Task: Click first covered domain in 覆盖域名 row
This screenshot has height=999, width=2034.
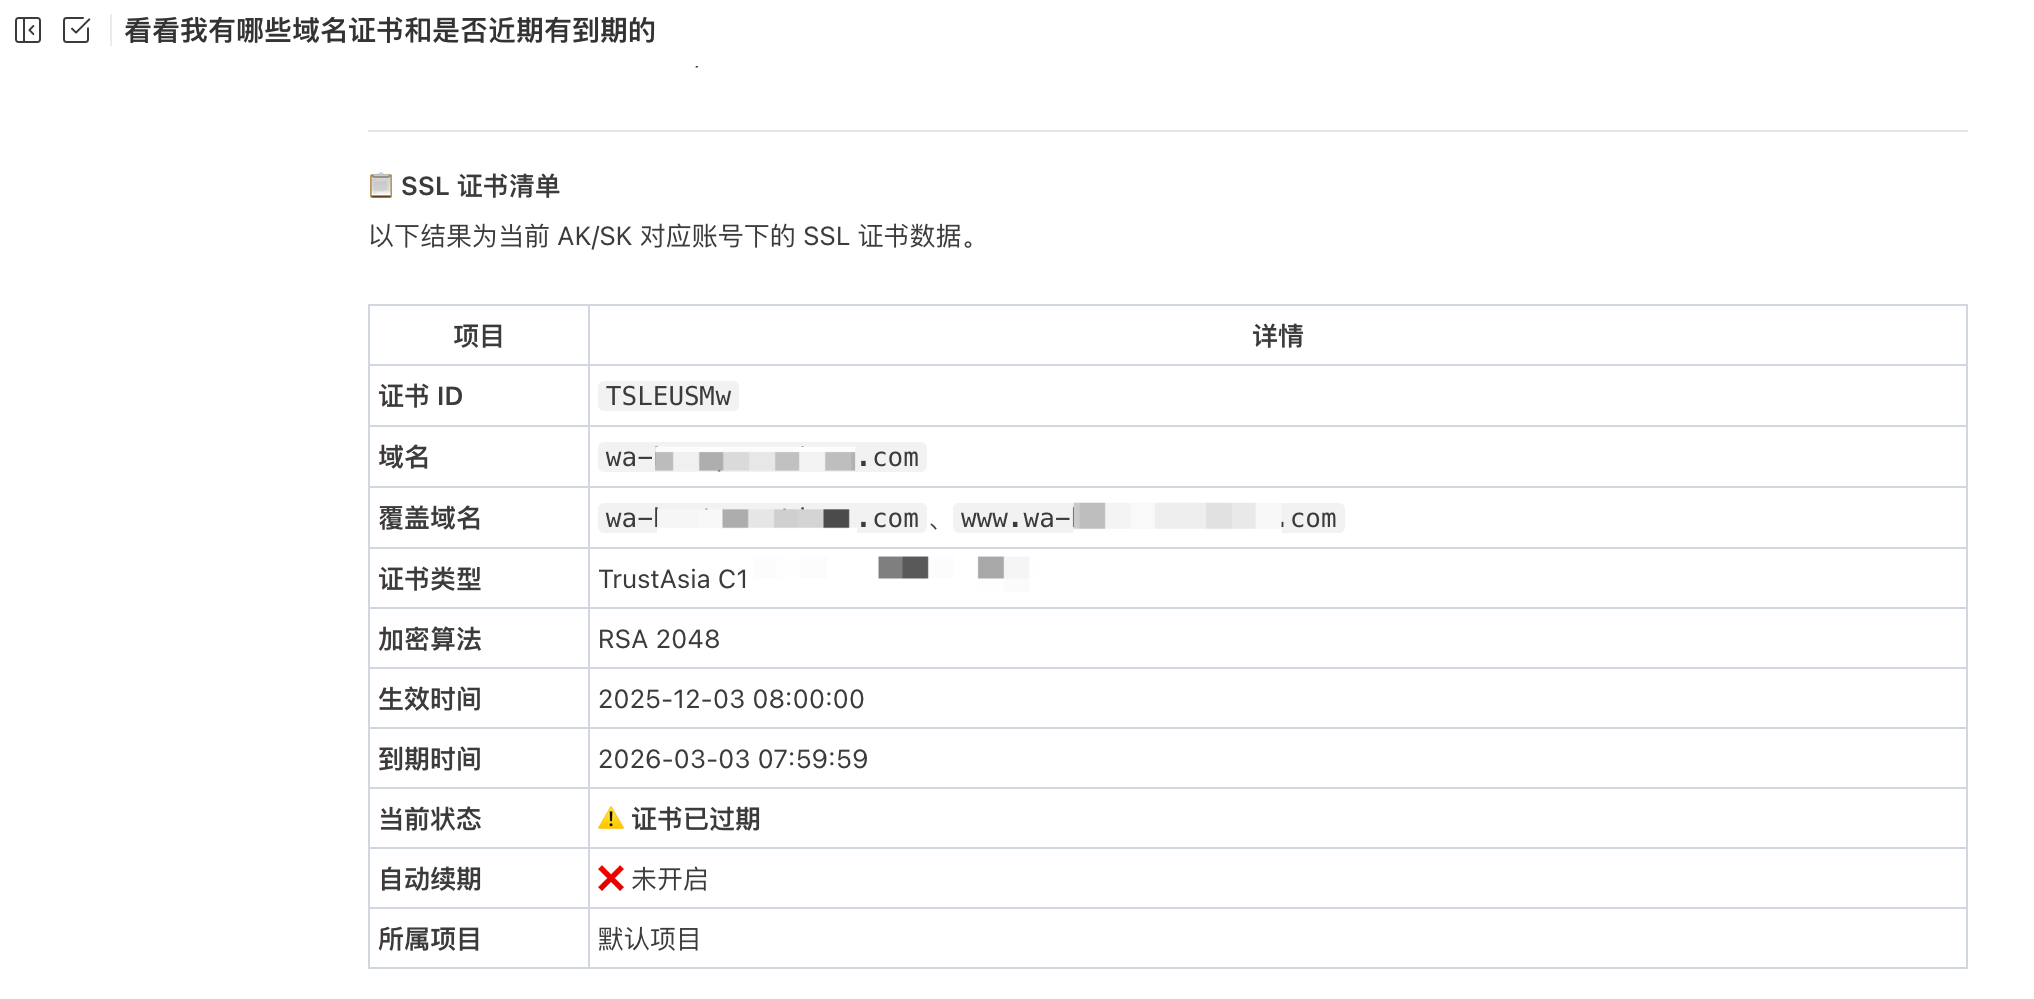Action: (762, 519)
